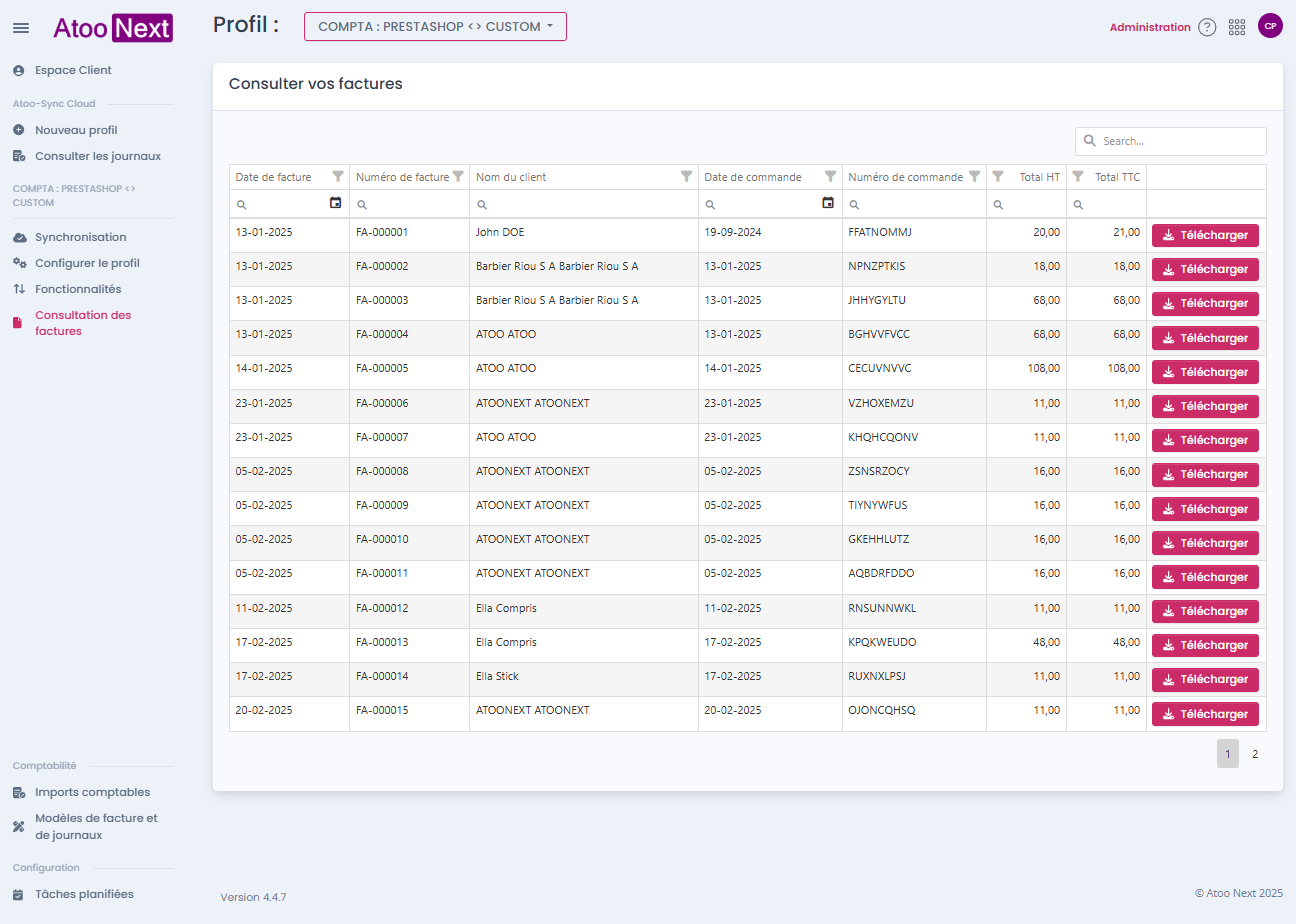Download invoice FA-000012
Viewport: 1296px width, 924px height.
(x=1205, y=611)
